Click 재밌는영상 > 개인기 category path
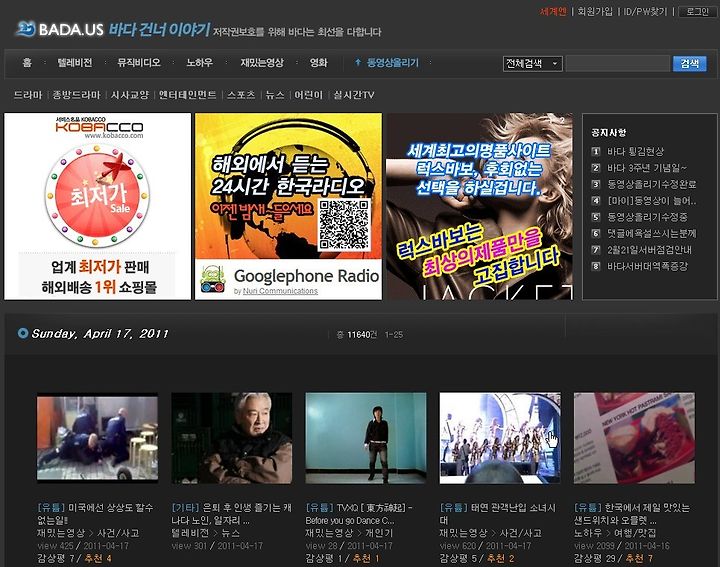The width and height of the screenshot is (720, 567). (349, 533)
